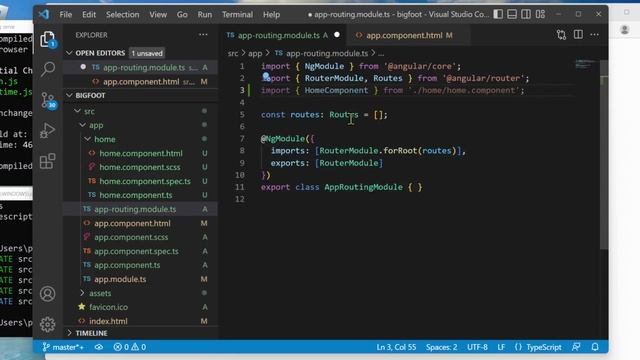Open app.component.ts in explorer
Viewport: 640px width, 360px height.
[x=127, y=265]
